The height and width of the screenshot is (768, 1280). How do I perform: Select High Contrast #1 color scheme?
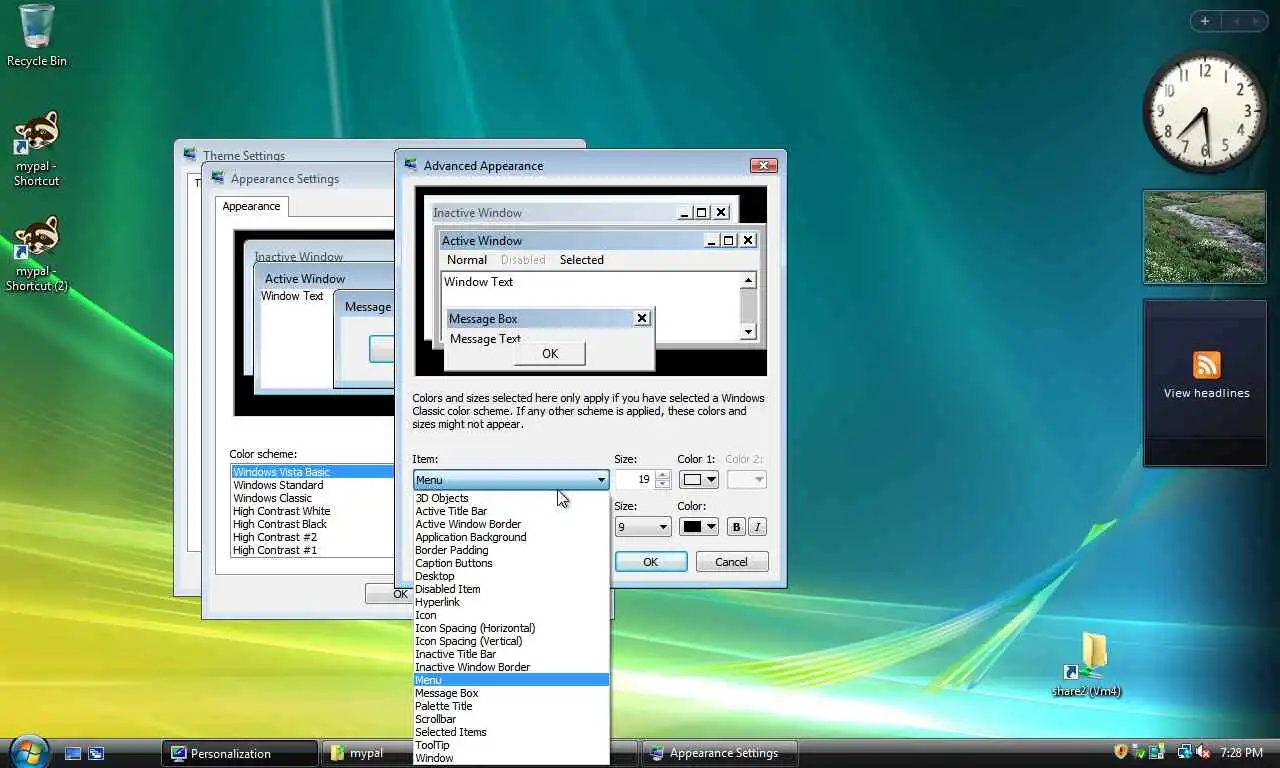pos(313,550)
